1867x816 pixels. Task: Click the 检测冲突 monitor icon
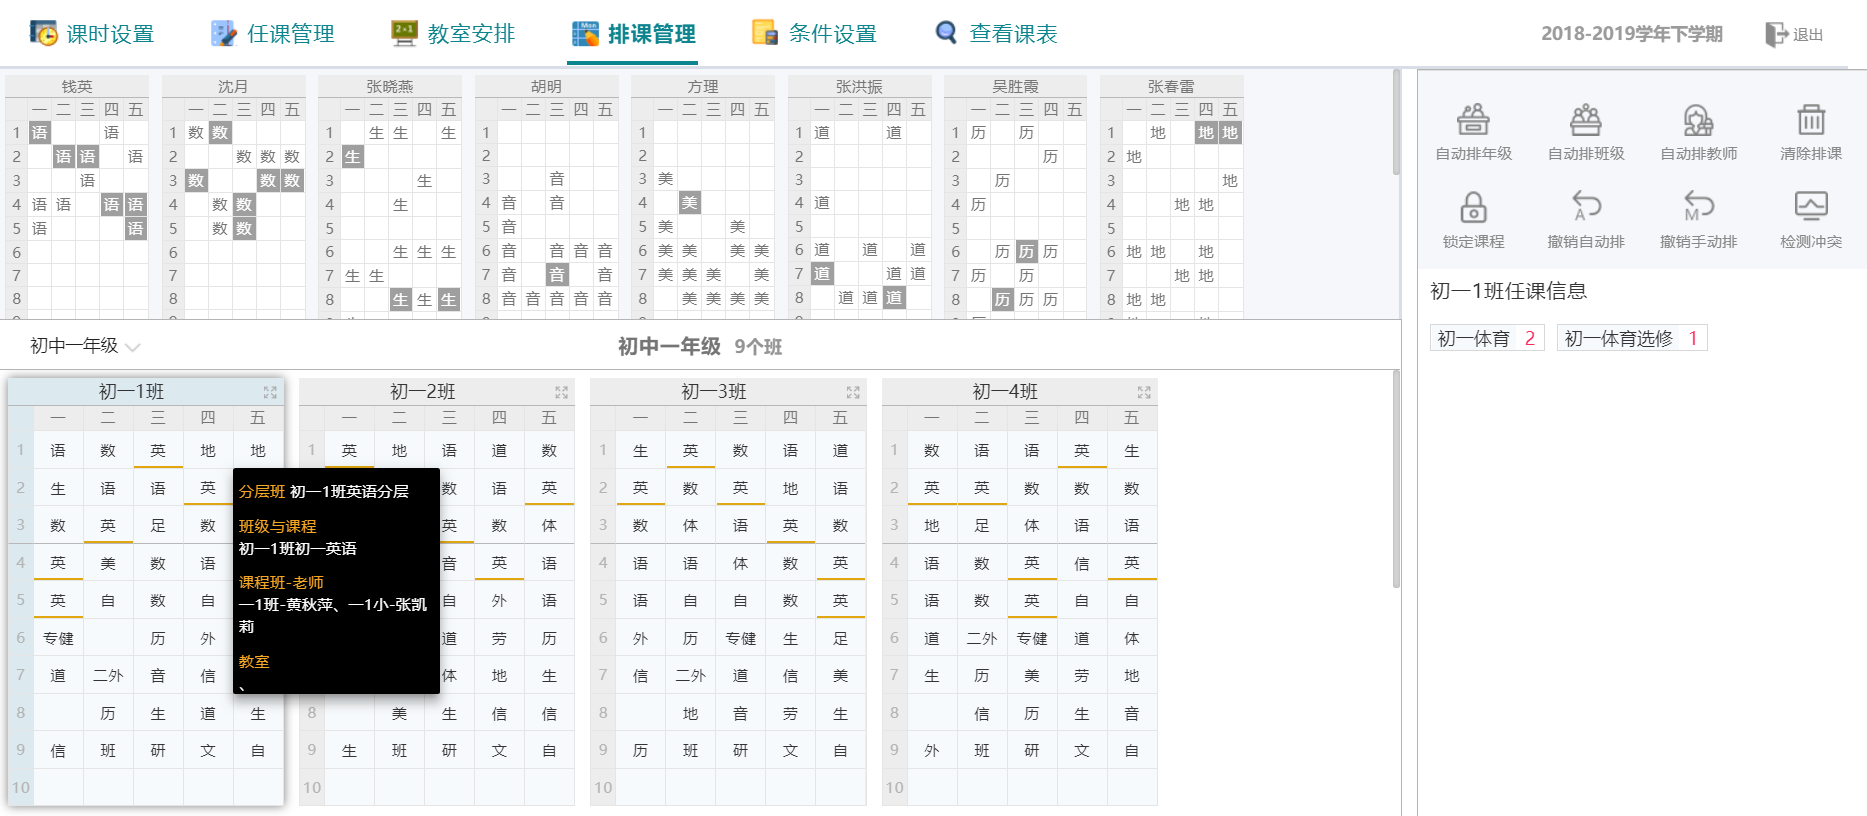pos(1811,206)
